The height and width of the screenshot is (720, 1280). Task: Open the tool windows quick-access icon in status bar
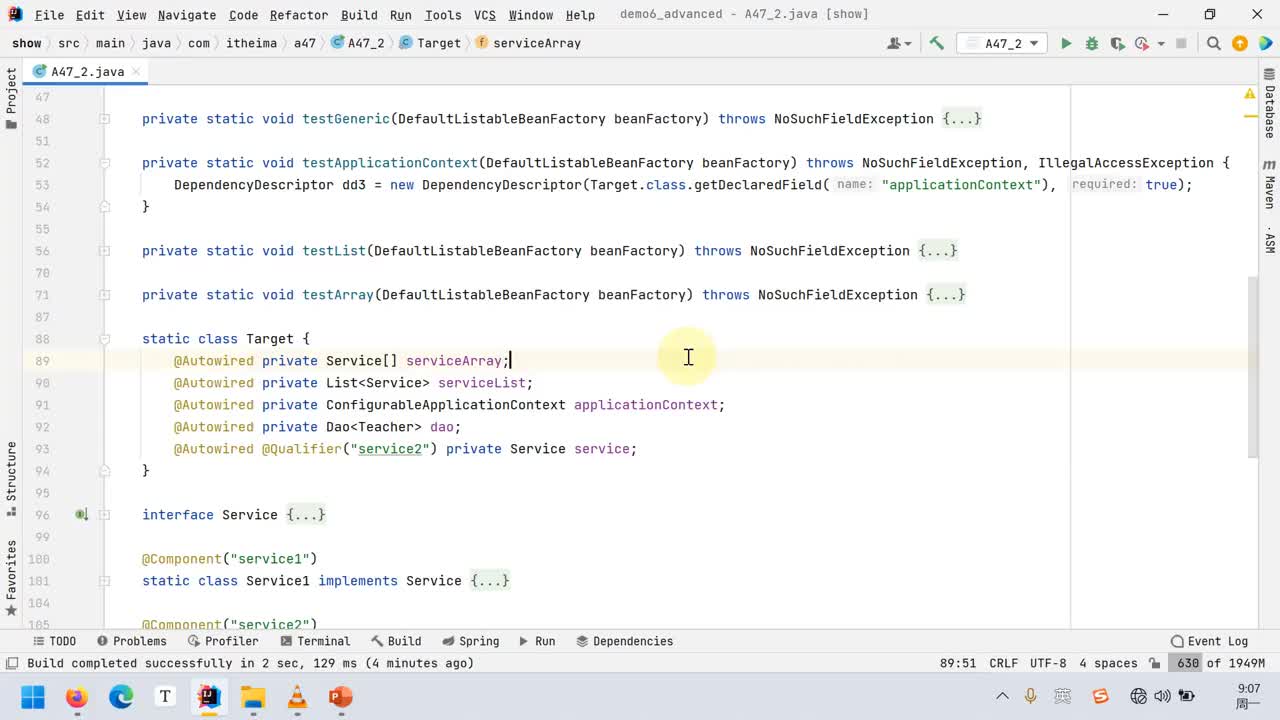click(12, 663)
